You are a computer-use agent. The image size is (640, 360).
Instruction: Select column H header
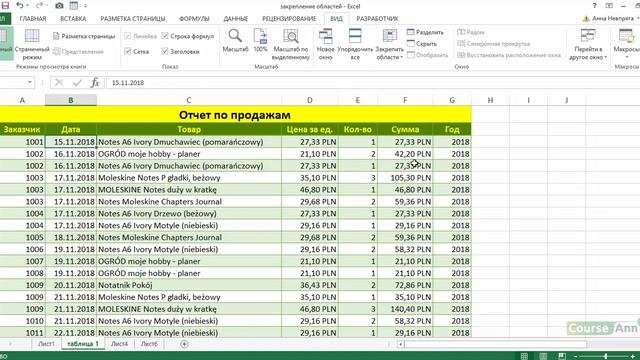pos(490,100)
